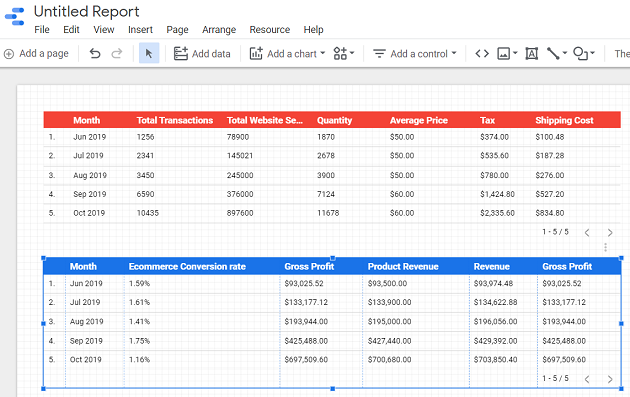Screen dimensions: 630x397
Task: Click Product Revenue column header
Action: [x=403, y=266]
